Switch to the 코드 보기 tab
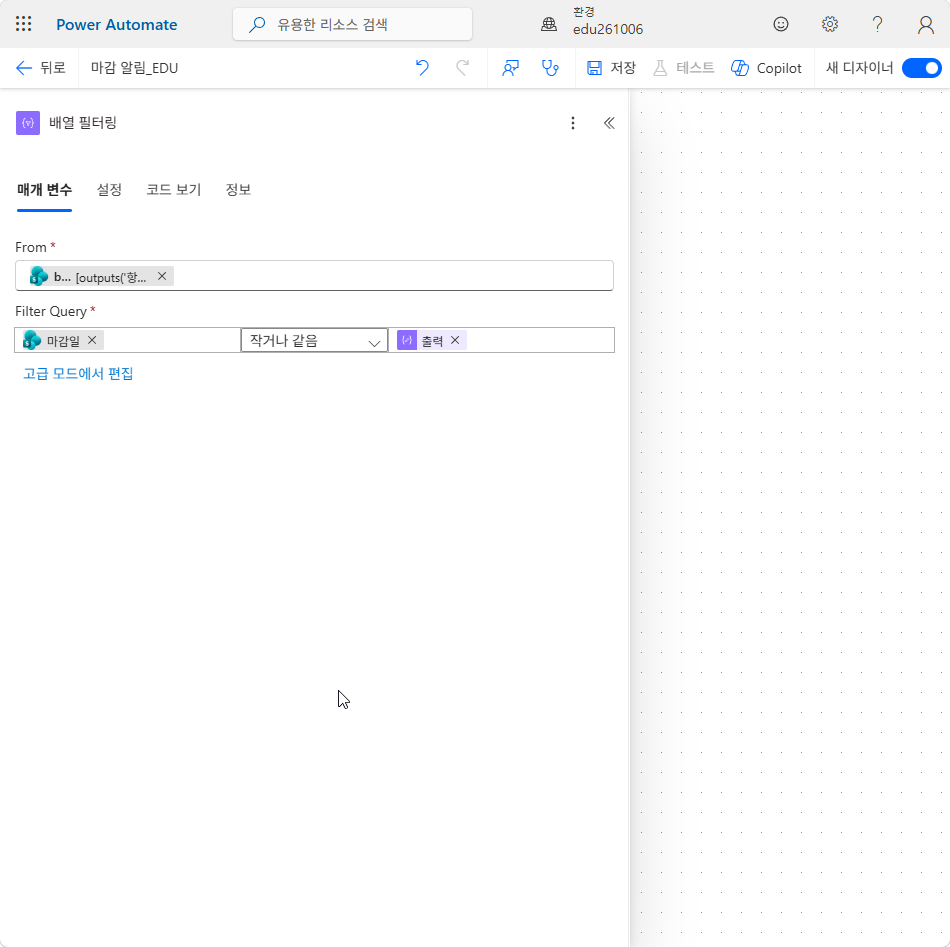Viewport: 950px width, 947px height. click(173, 190)
